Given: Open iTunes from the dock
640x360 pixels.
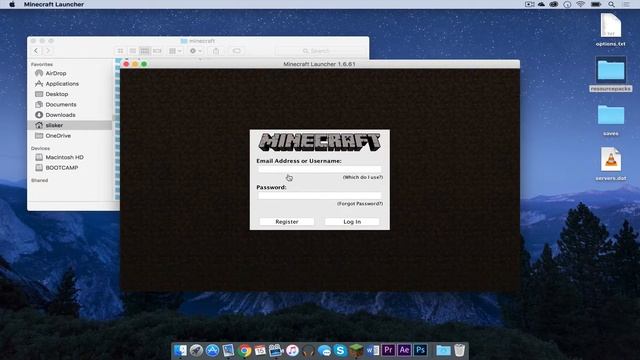Looking at the screenshot, I should coord(292,350).
